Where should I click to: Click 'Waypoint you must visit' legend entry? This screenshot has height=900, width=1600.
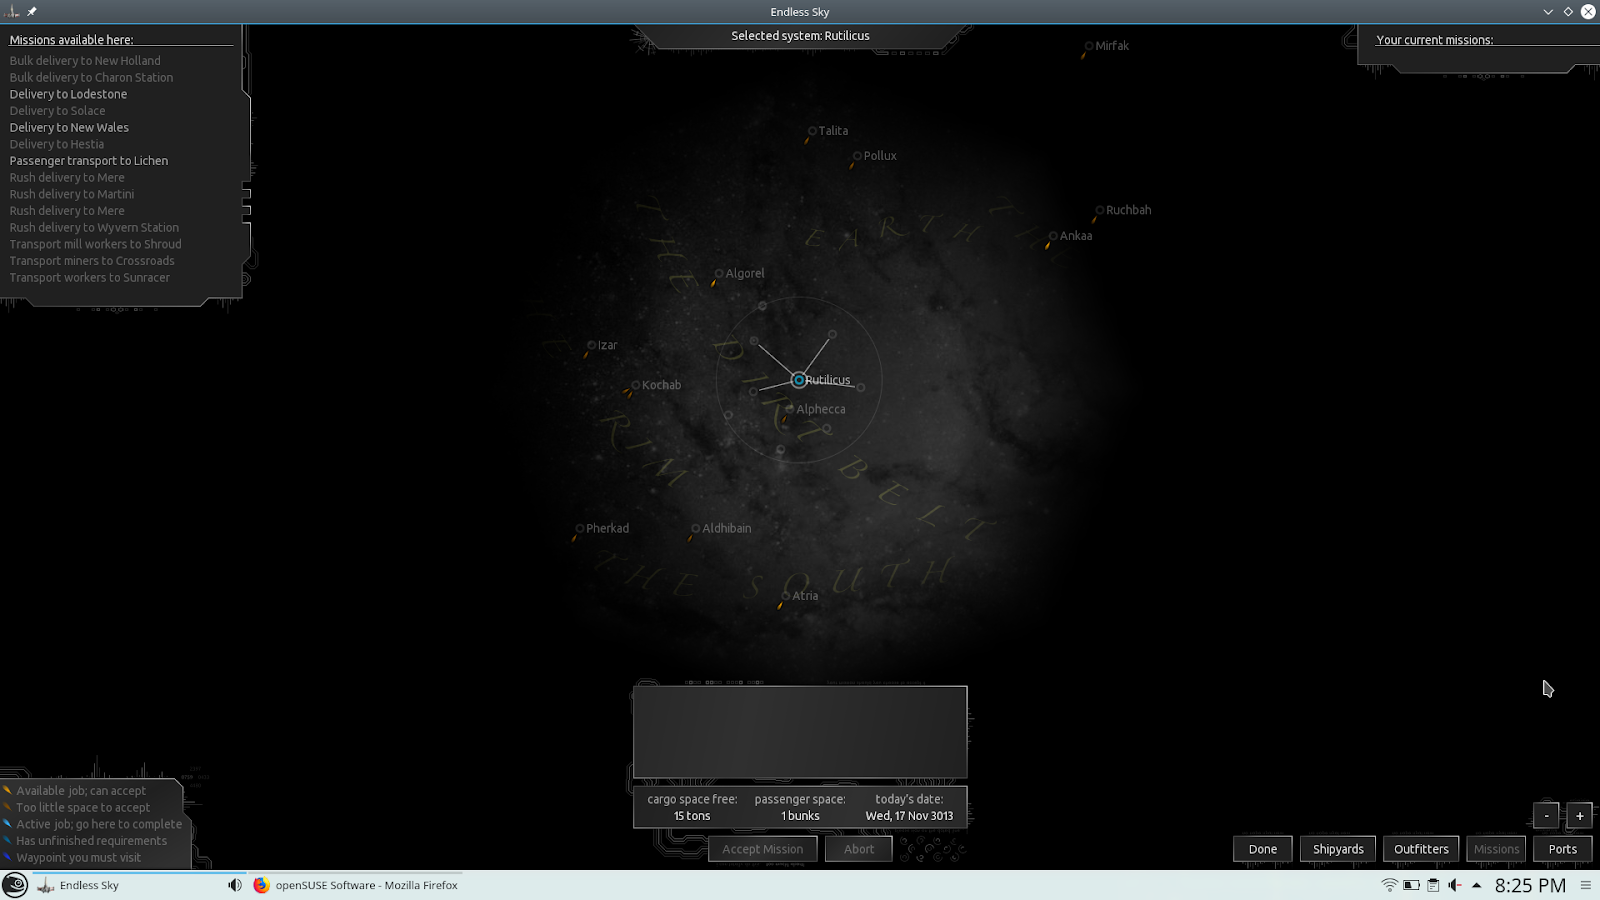(x=78, y=858)
